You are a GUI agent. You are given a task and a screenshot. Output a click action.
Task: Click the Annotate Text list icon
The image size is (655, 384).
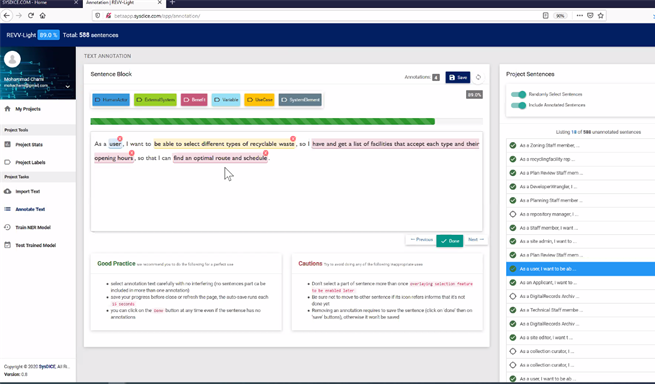(x=7, y=209)
